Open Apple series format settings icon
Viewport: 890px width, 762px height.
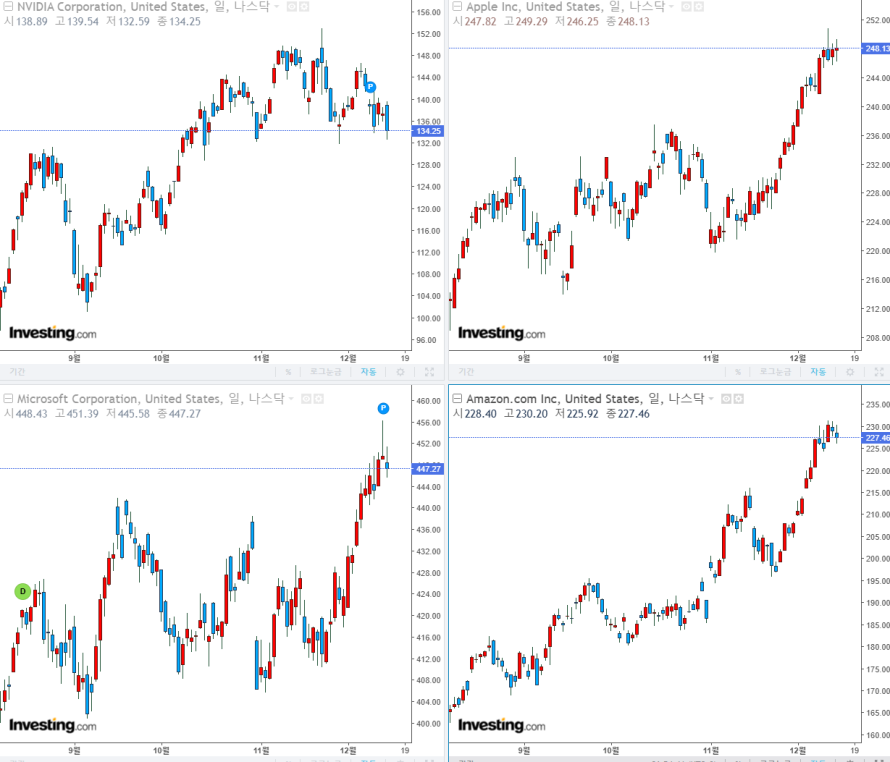tap(699, 7)
